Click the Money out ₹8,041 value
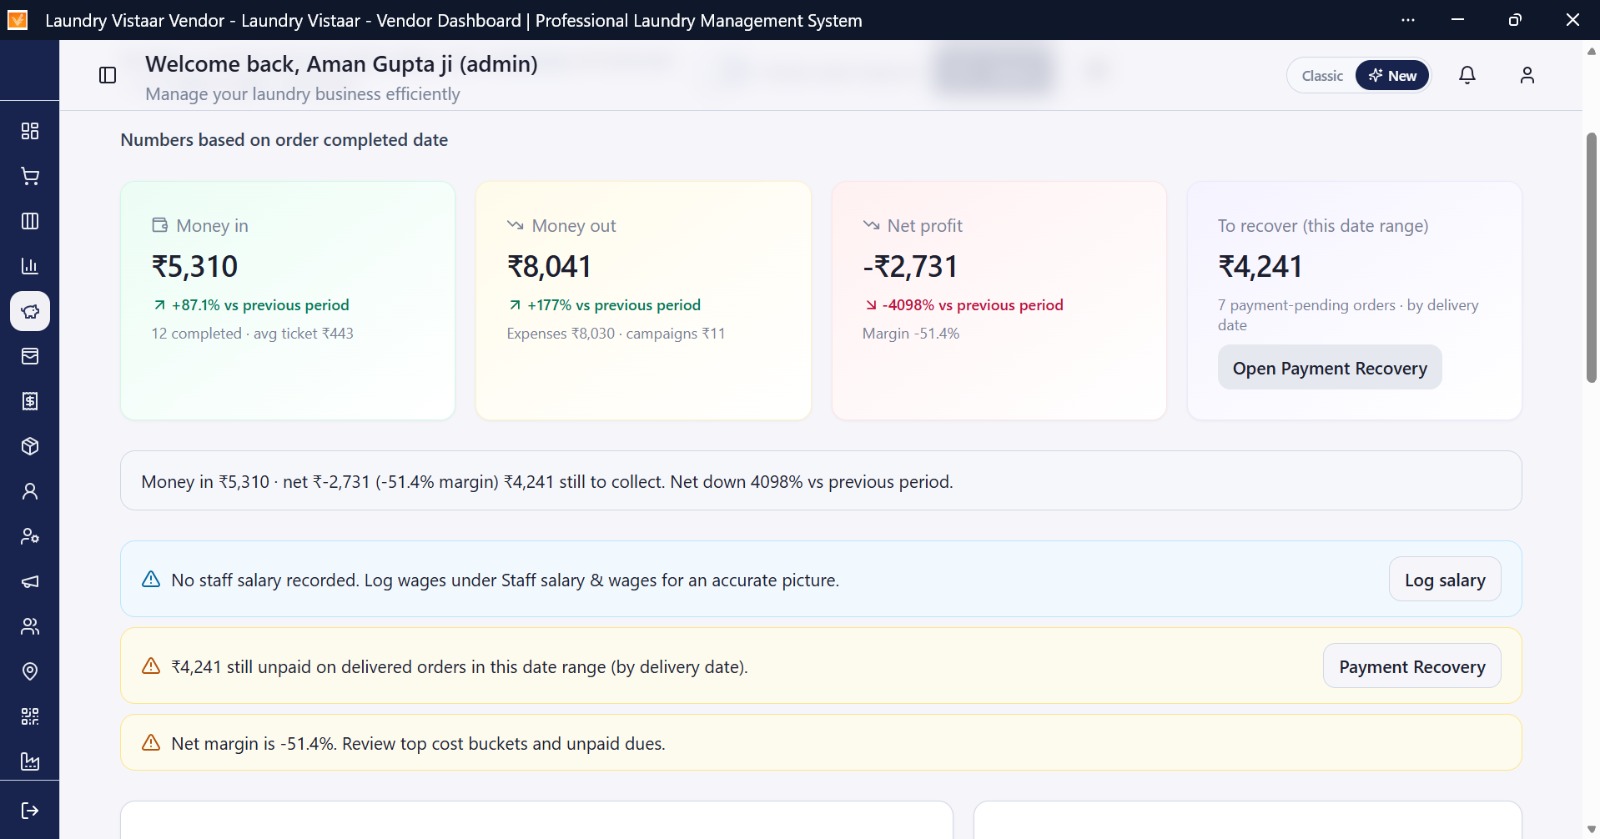This screenshot has width=1600, height=839. point(550,267)
